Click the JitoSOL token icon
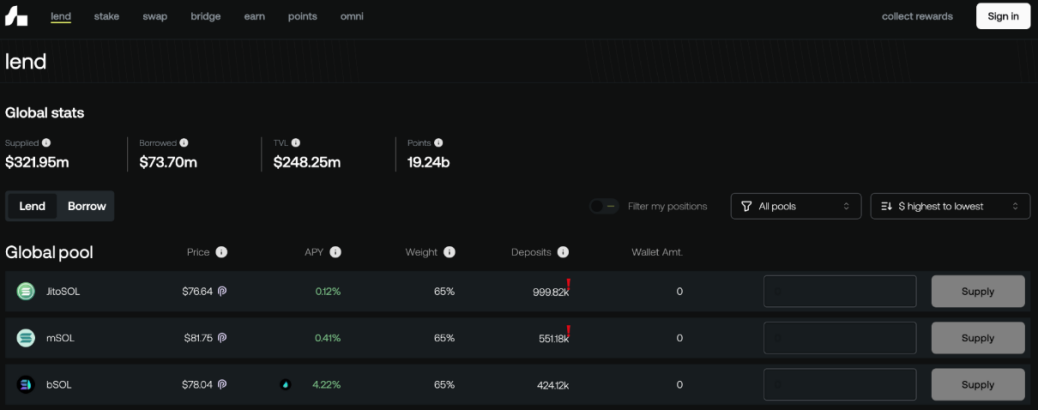The width and height of the screenshot is (1038, 410). (26, 292)
